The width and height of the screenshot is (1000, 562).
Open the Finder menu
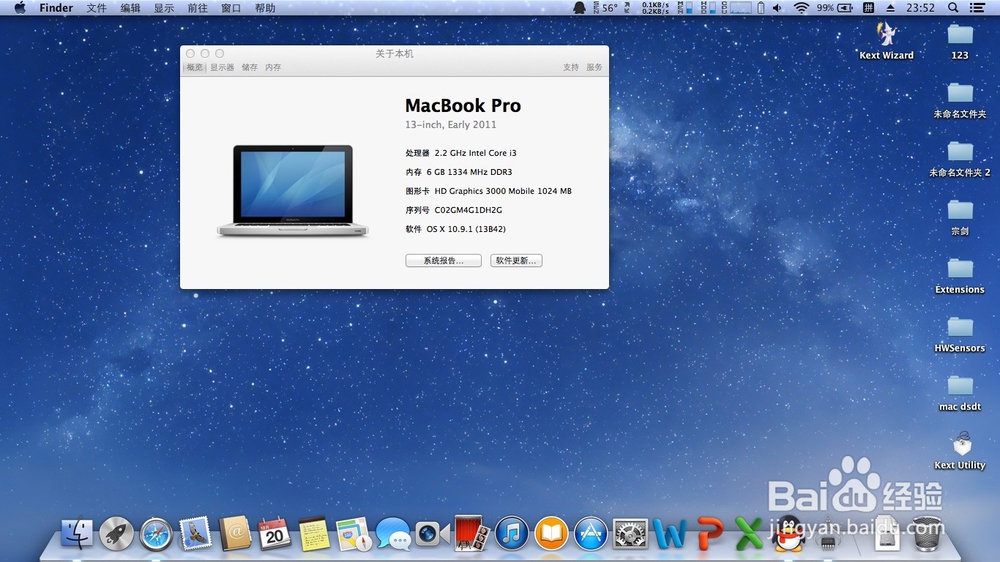[56, 8]
